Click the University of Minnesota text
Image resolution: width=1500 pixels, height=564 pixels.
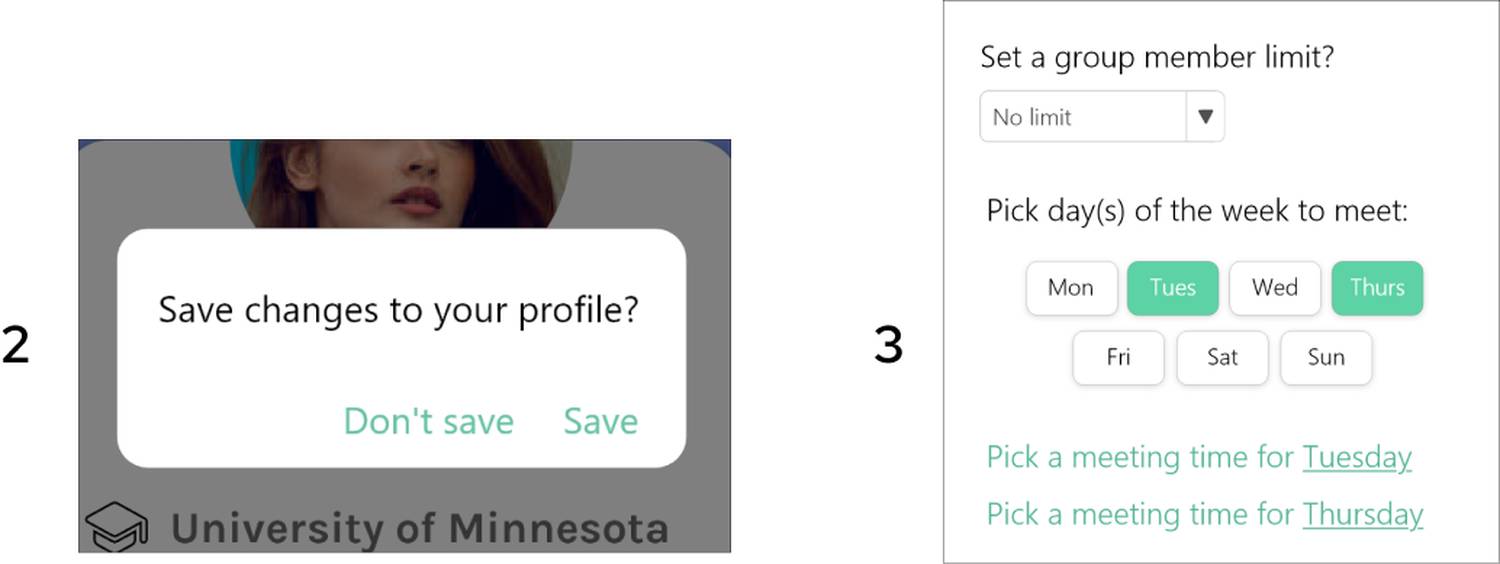(x=419, y=528)
